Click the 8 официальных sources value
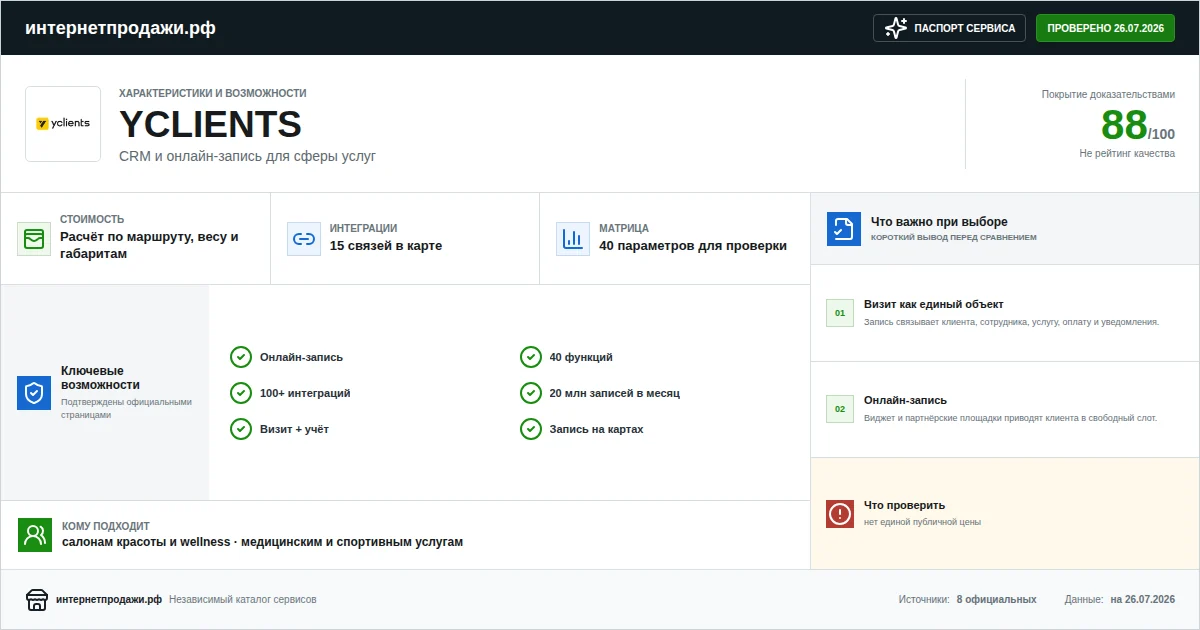 coord(996,600)
